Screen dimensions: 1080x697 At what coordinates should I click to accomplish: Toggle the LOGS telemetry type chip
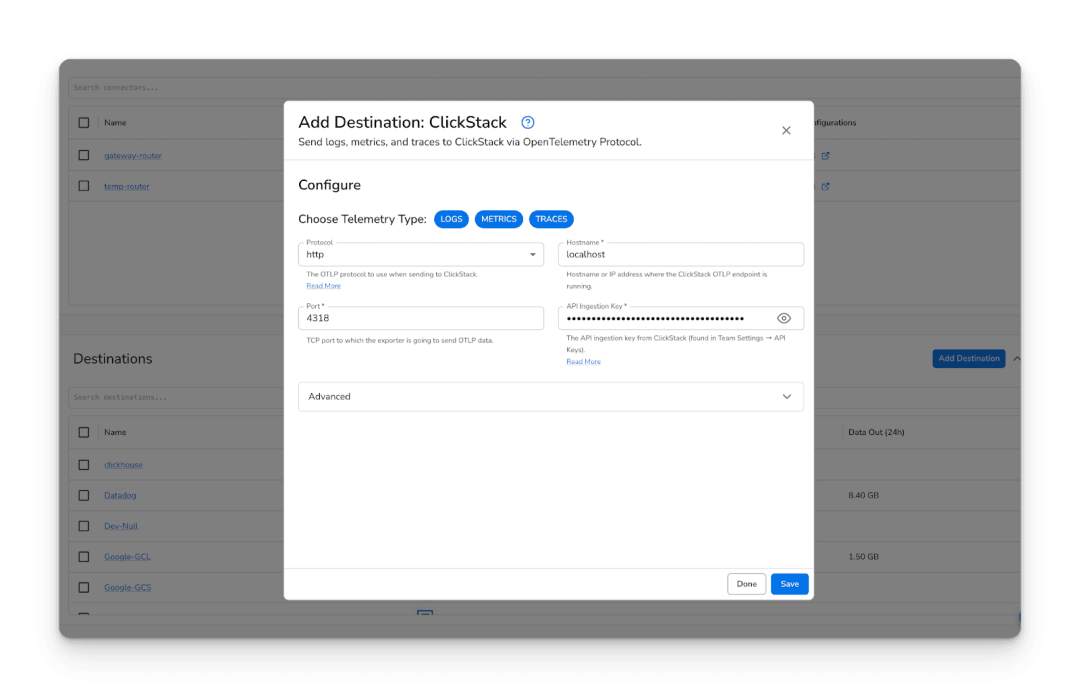(x=451, y=219)
